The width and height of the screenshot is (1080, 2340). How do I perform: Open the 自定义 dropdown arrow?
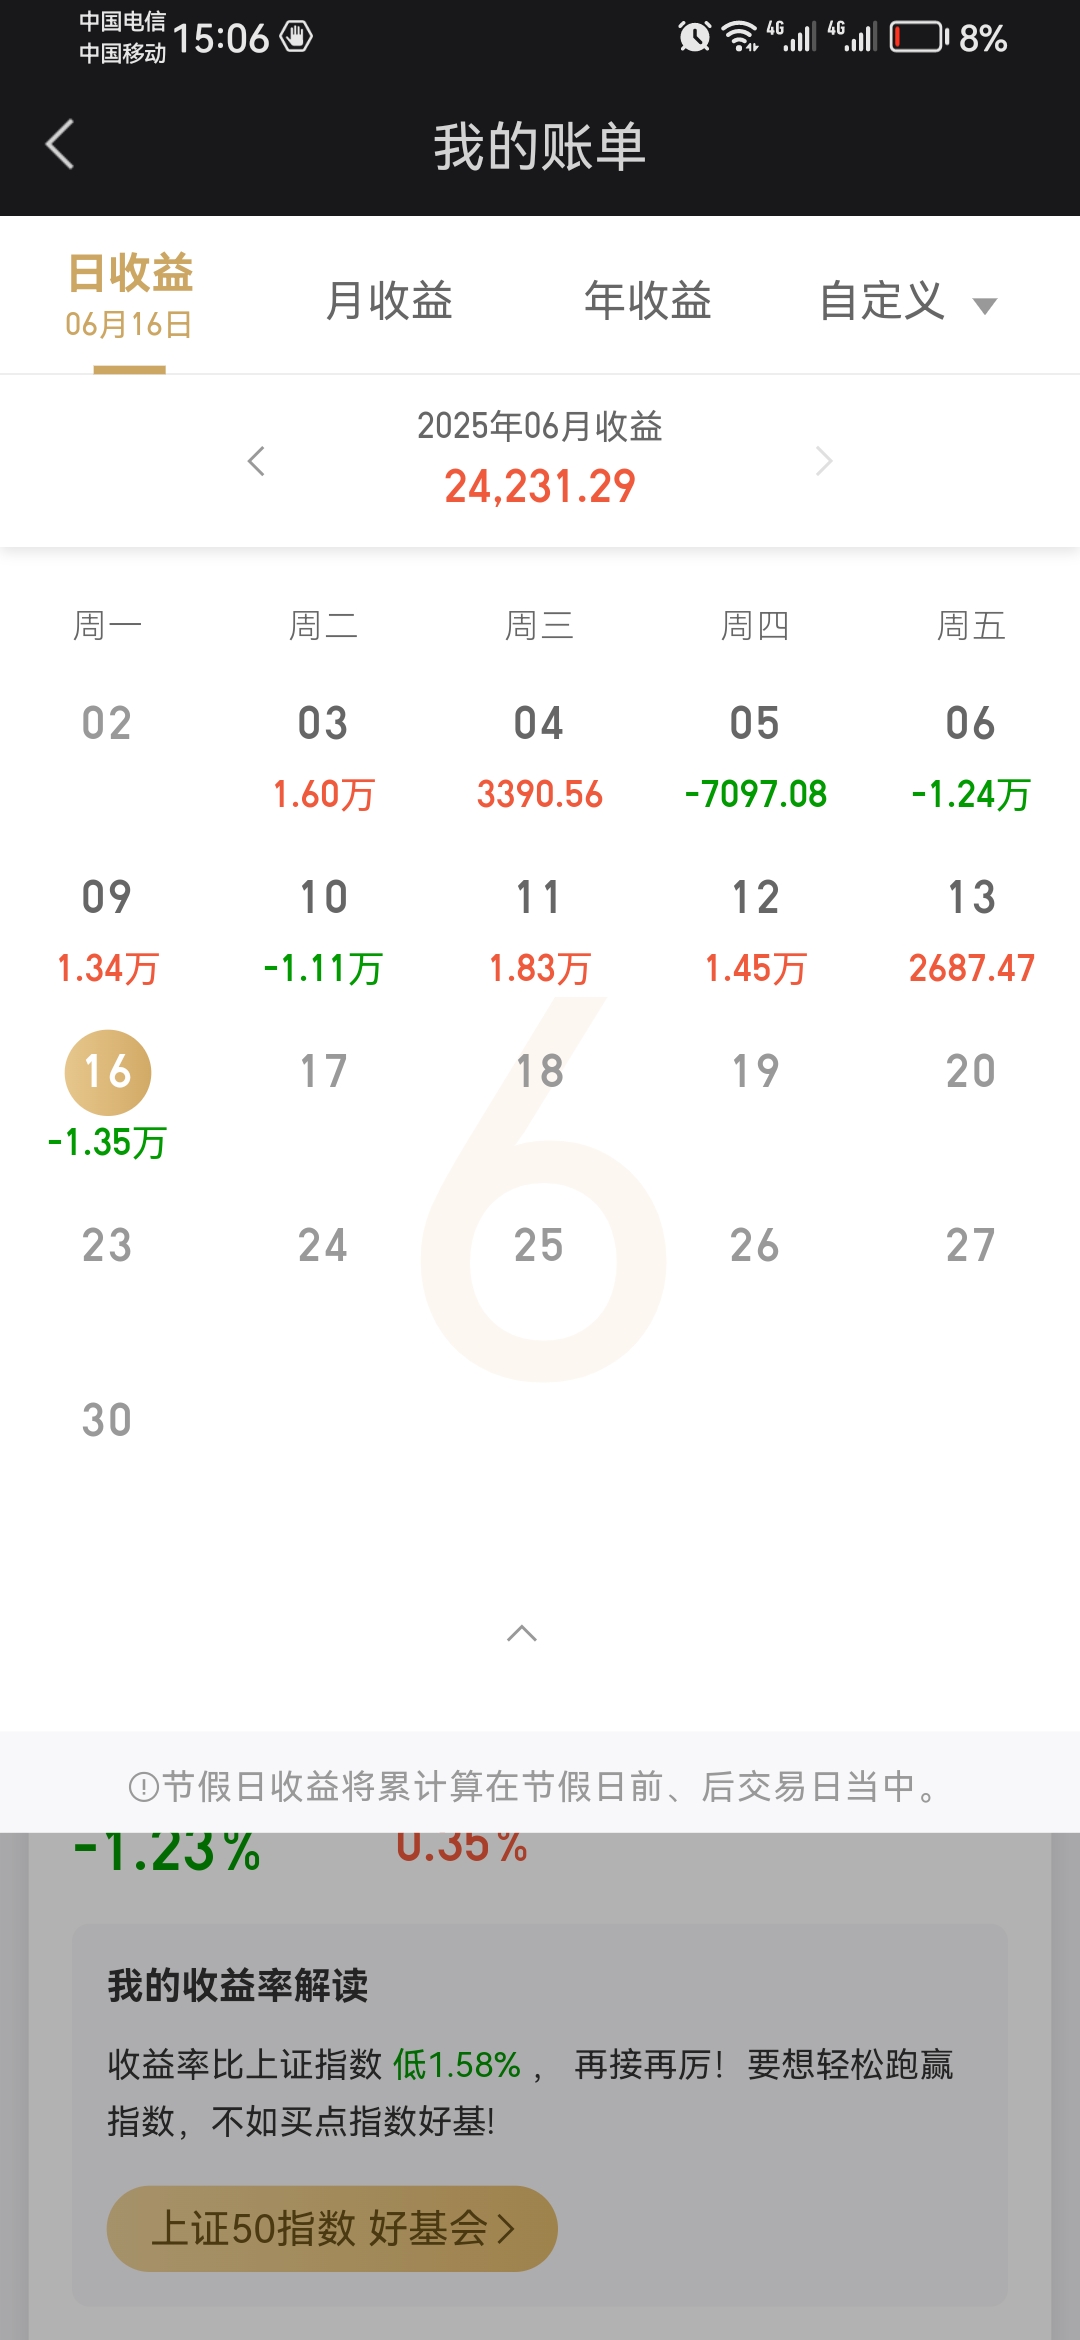(985, 306)
